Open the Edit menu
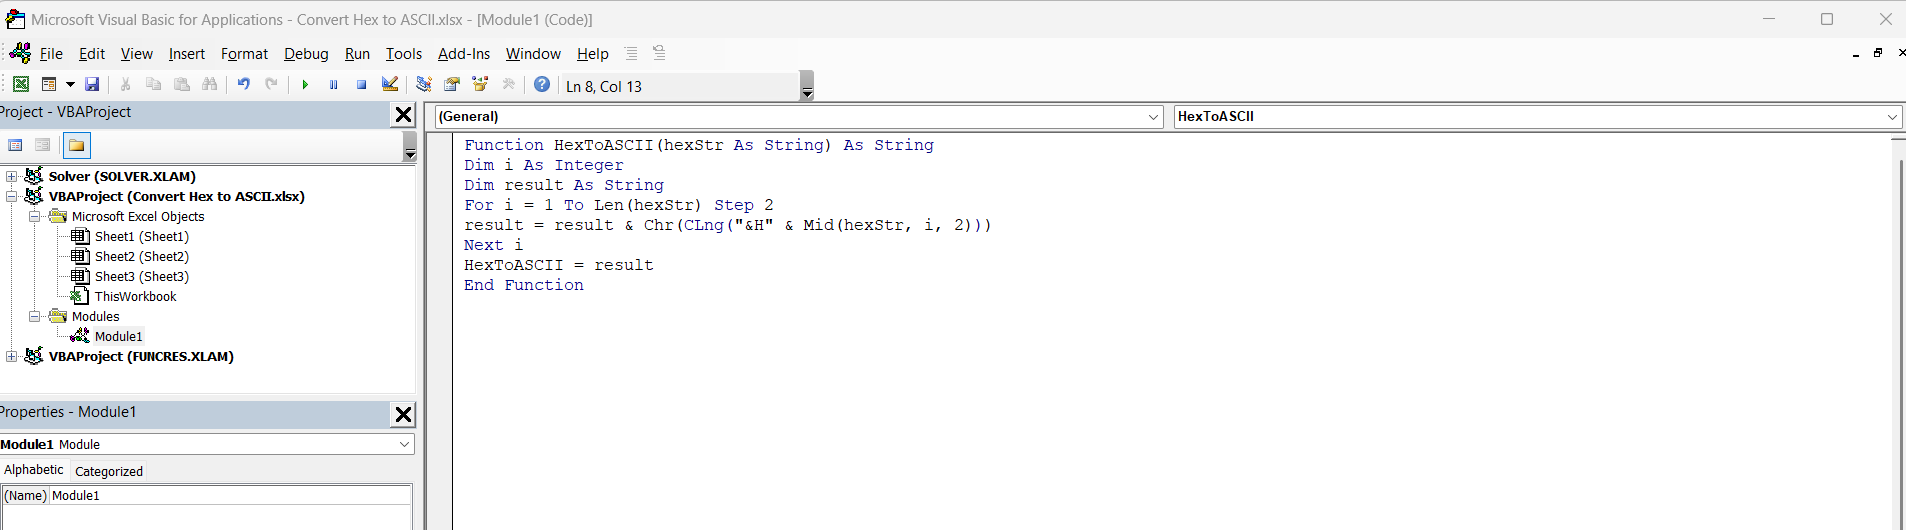 tap(92, 54)
